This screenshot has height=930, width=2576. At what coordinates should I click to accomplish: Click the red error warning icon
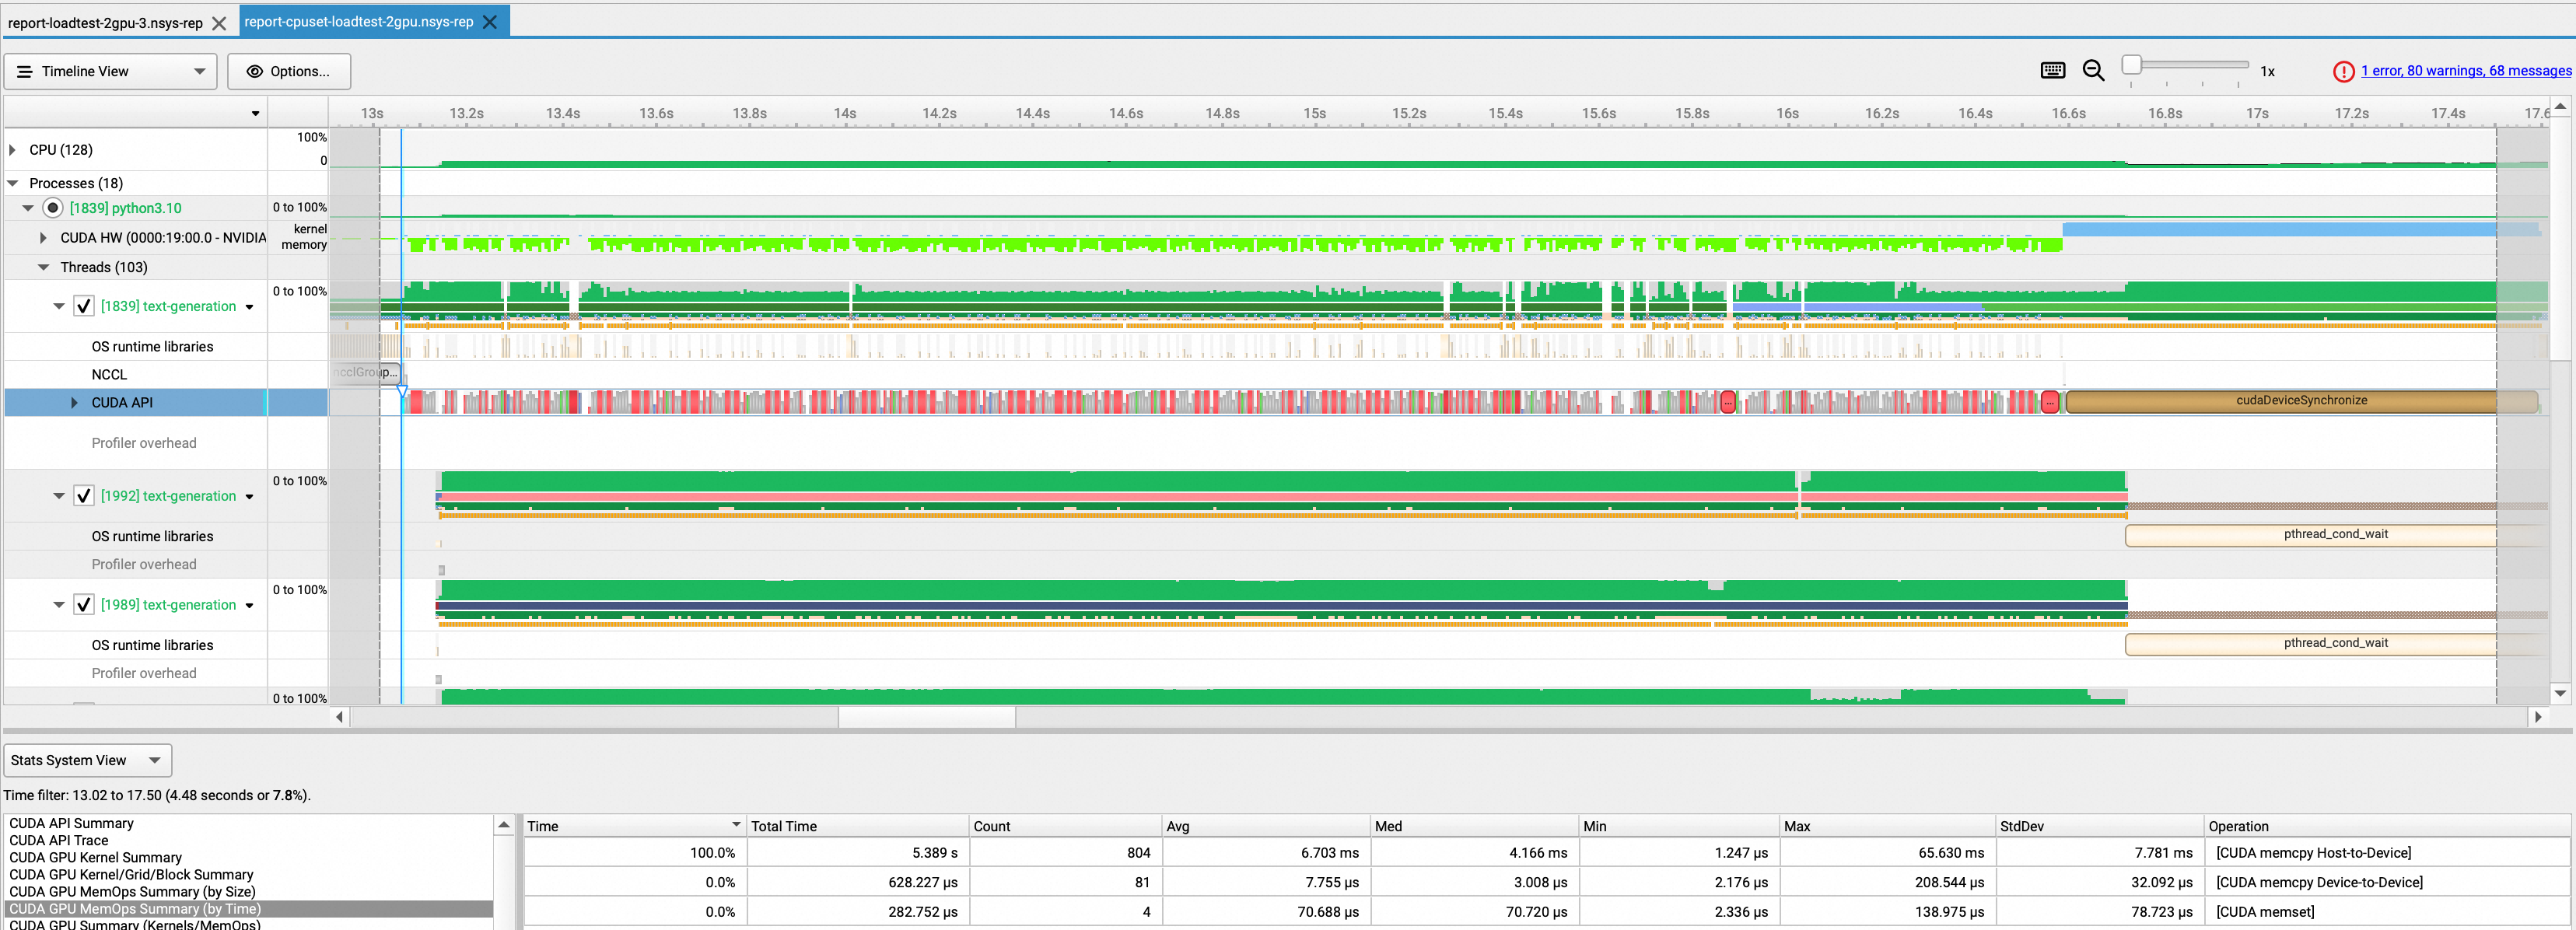tap(2343, 71)
